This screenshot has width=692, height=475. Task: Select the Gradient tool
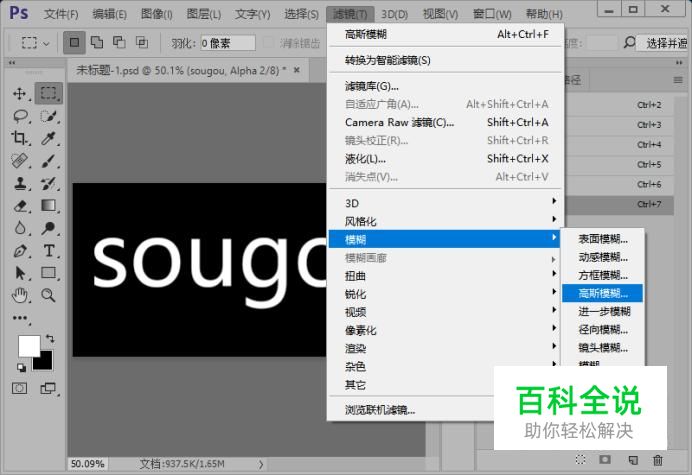[49, 206]
